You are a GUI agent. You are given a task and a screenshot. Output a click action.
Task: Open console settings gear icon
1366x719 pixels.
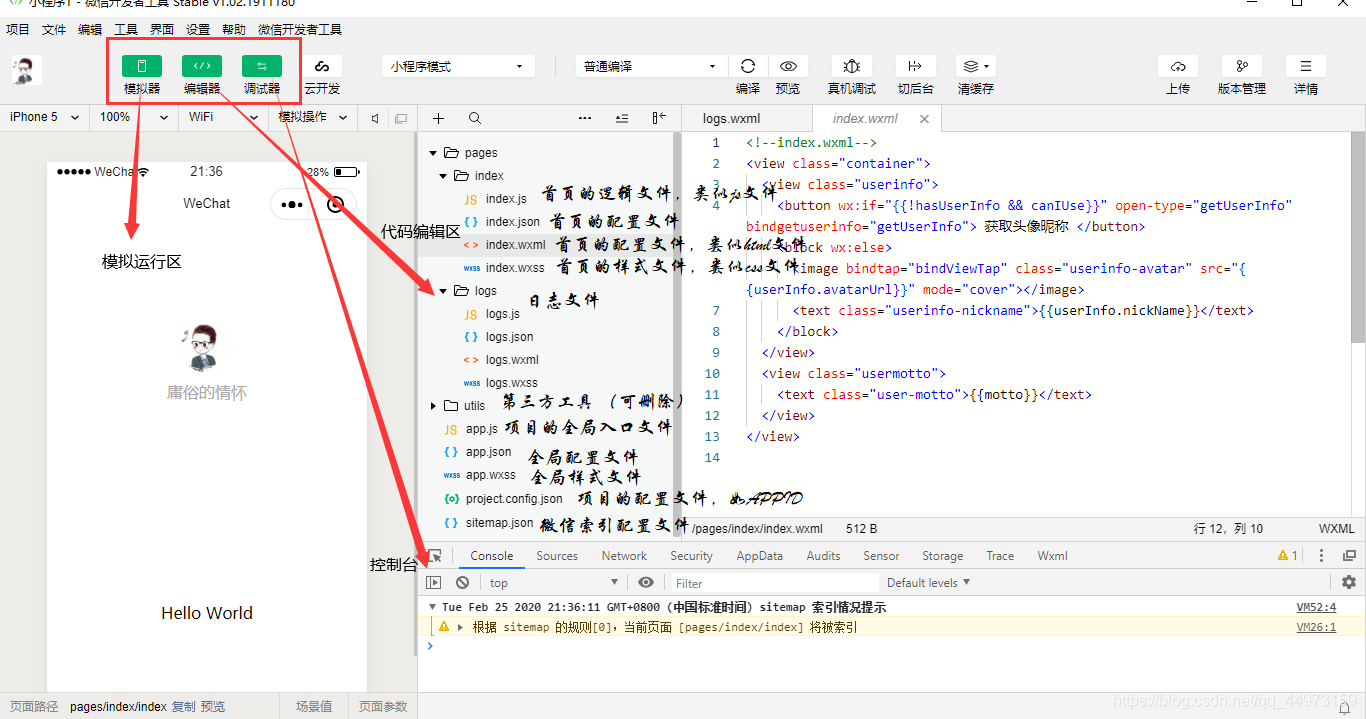tap(1349, 582)
